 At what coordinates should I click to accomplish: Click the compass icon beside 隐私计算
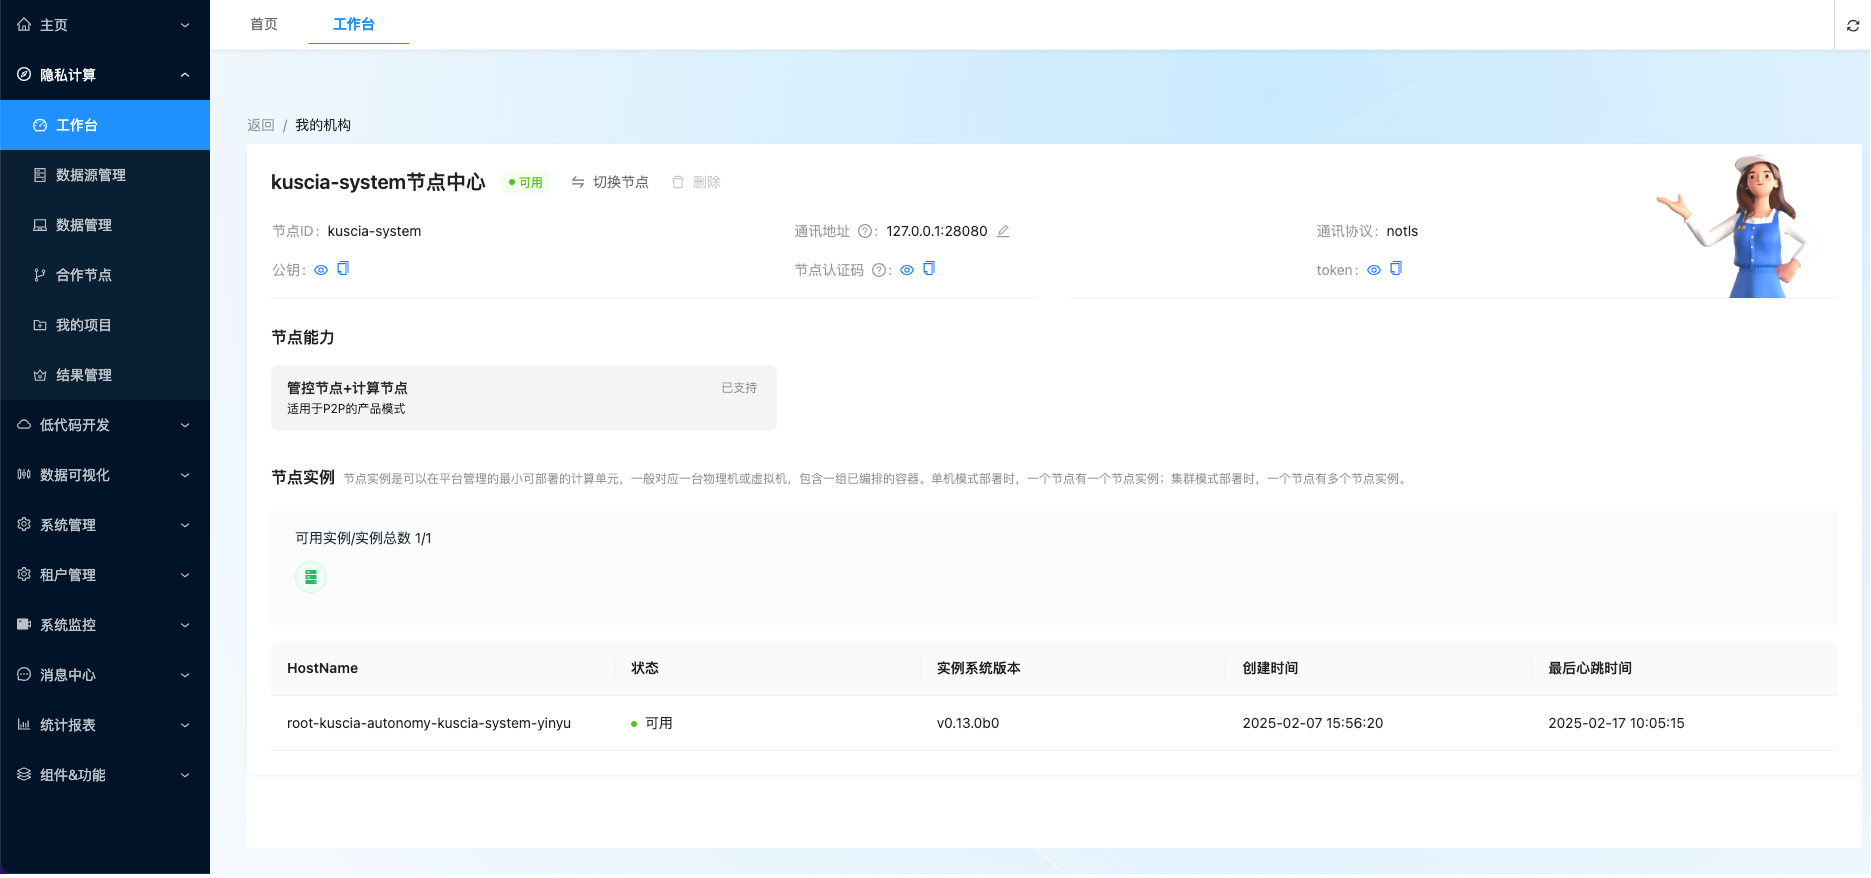point(24,74)
